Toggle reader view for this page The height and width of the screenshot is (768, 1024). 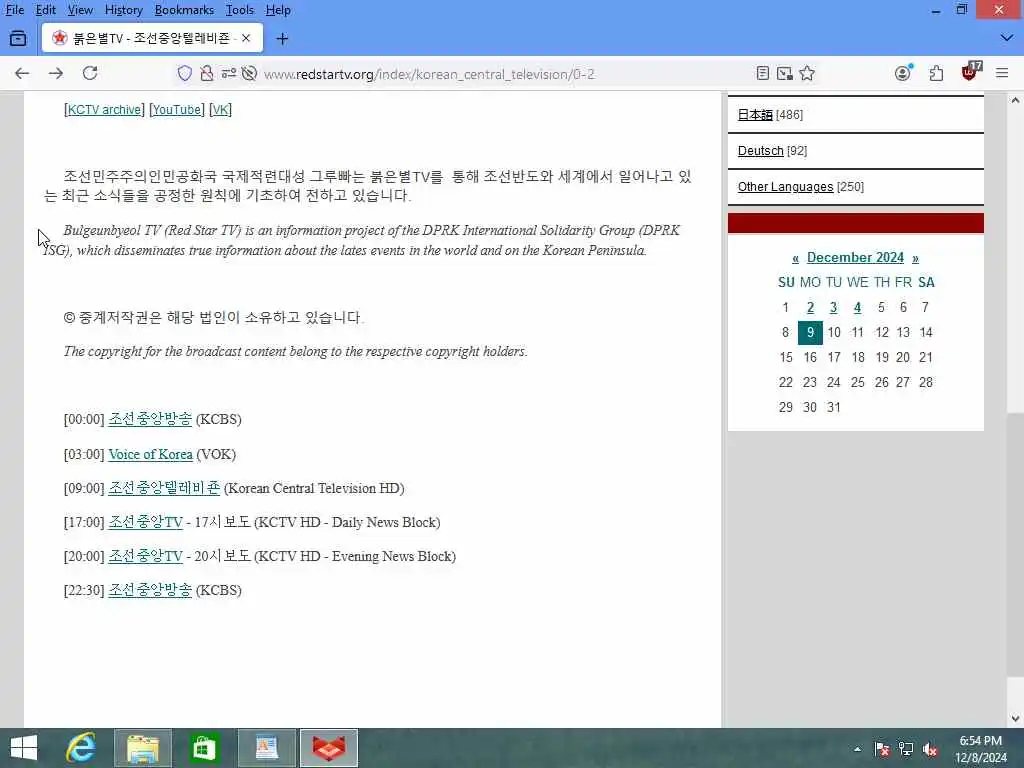762,73
